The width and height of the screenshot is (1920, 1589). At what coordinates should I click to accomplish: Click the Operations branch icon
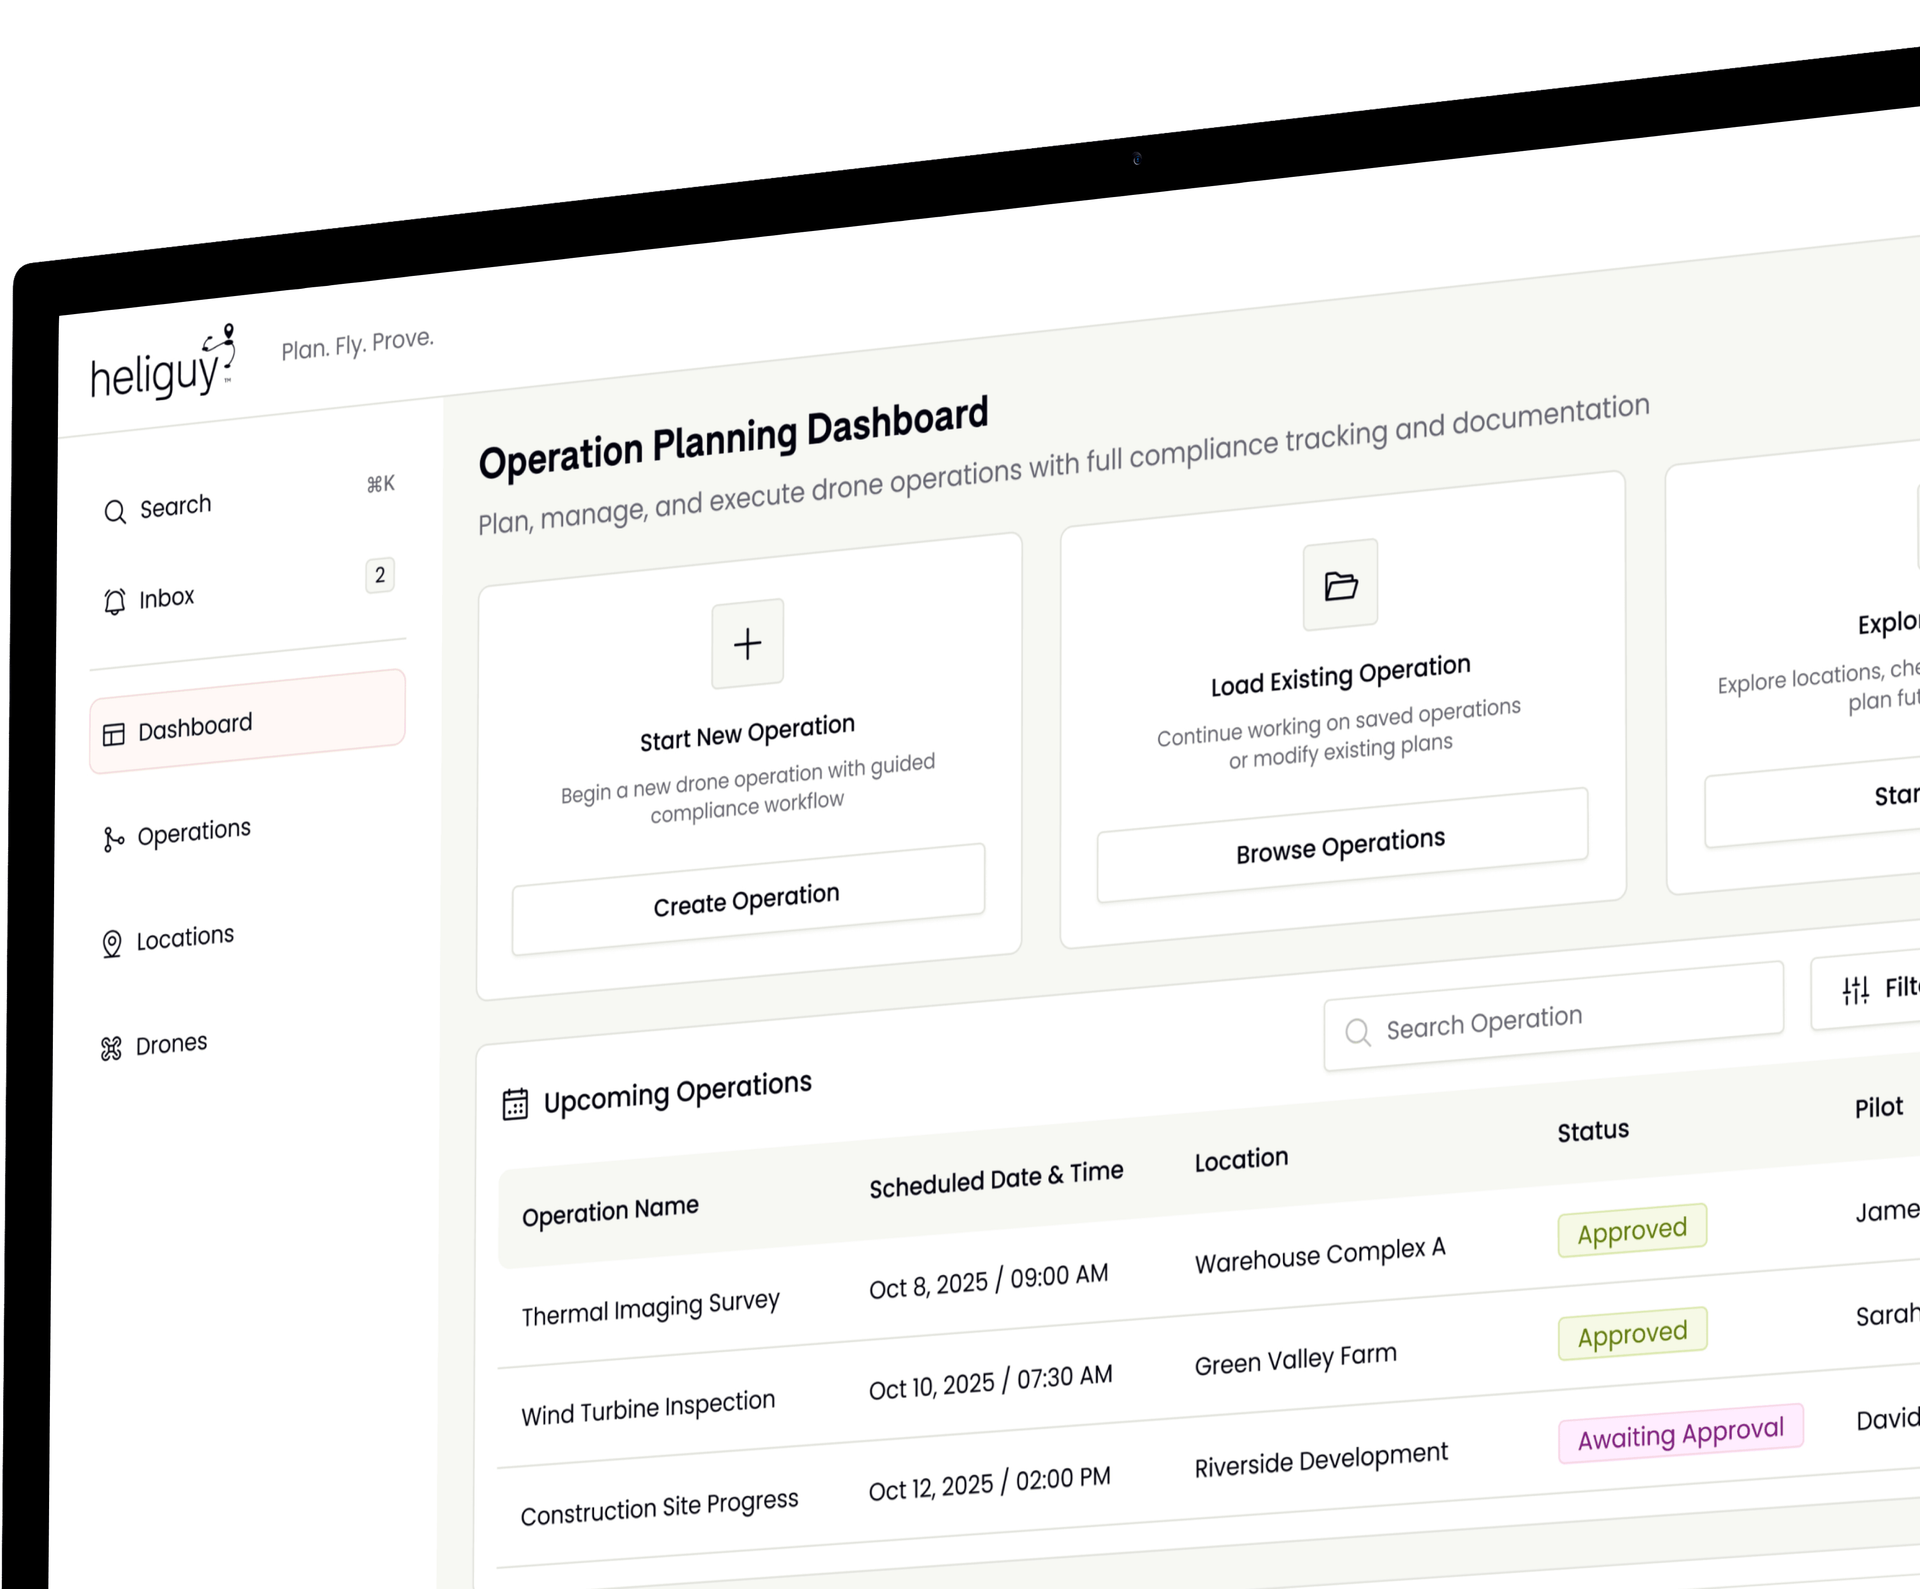(112, 839)
